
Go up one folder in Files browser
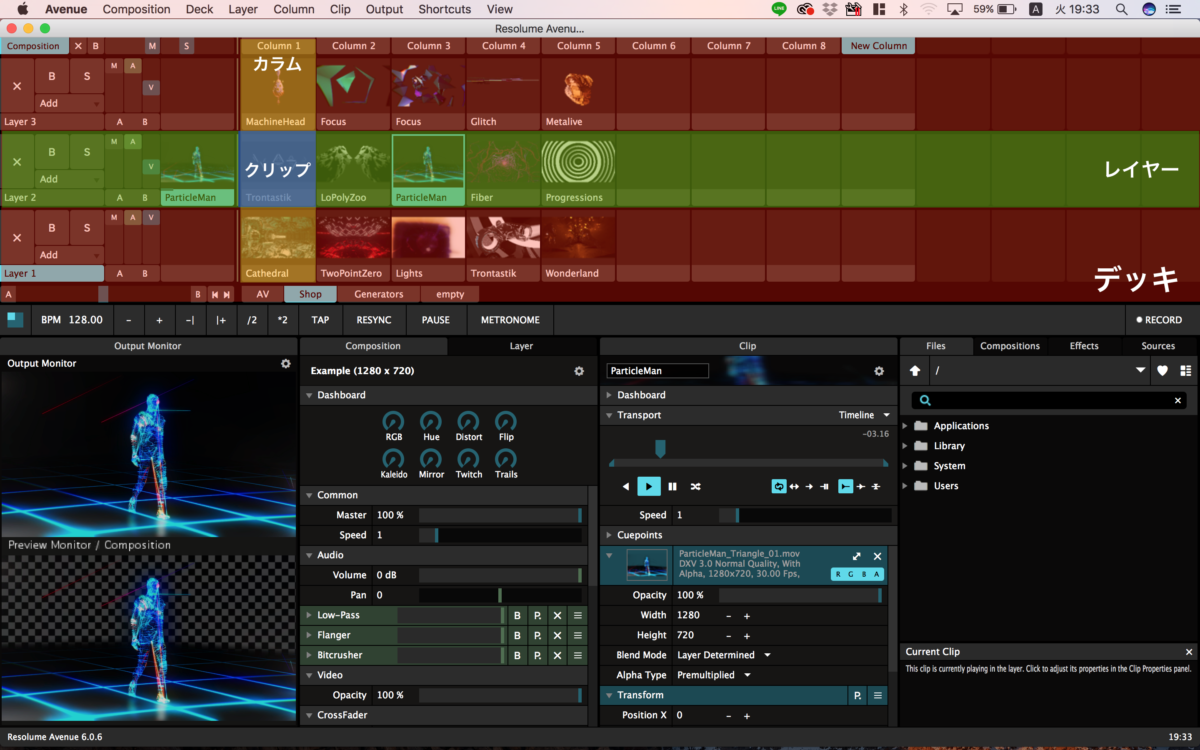click(915, 370)
